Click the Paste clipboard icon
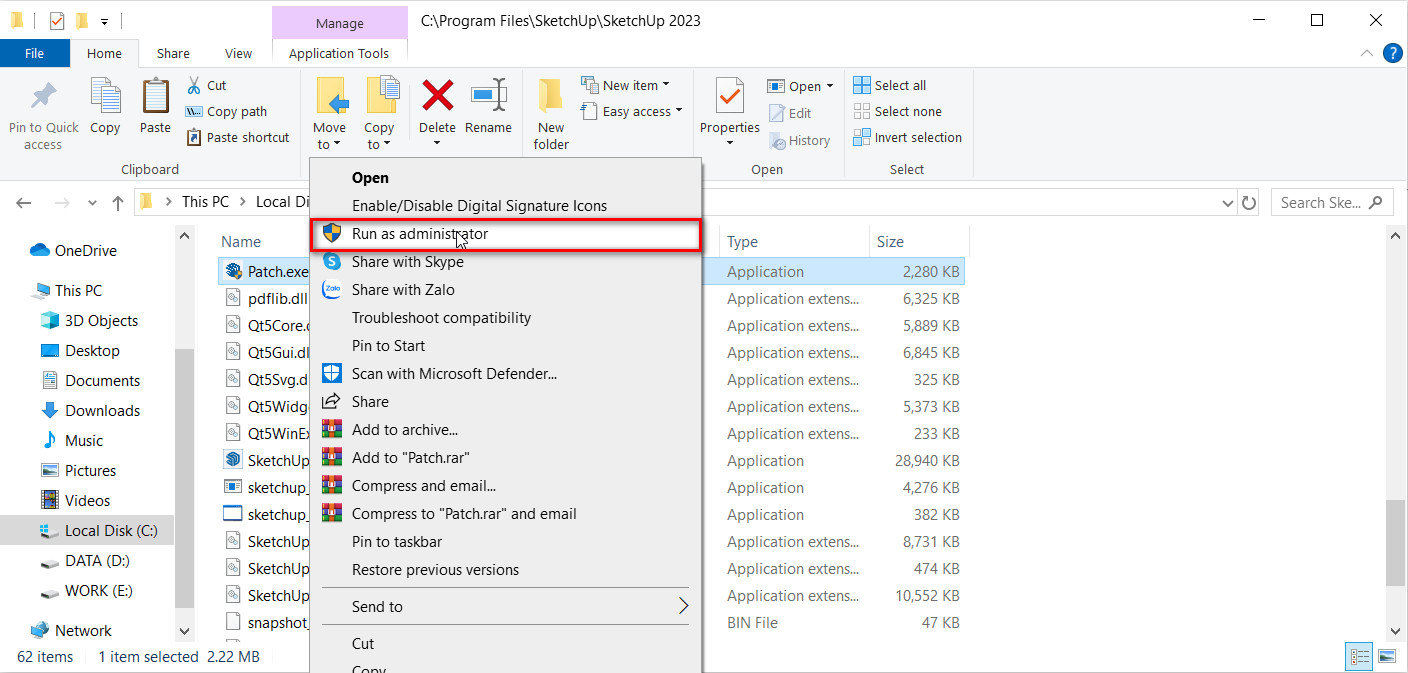1408x673 pixels. coord(155,97)
